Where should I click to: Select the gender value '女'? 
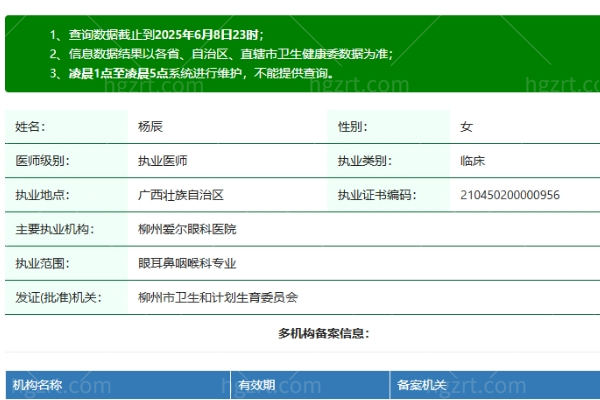click(x=466, y=126)
